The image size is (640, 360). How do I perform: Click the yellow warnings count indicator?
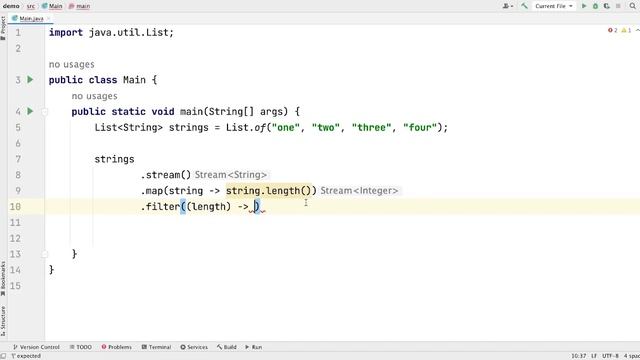[x=626, y=30]
